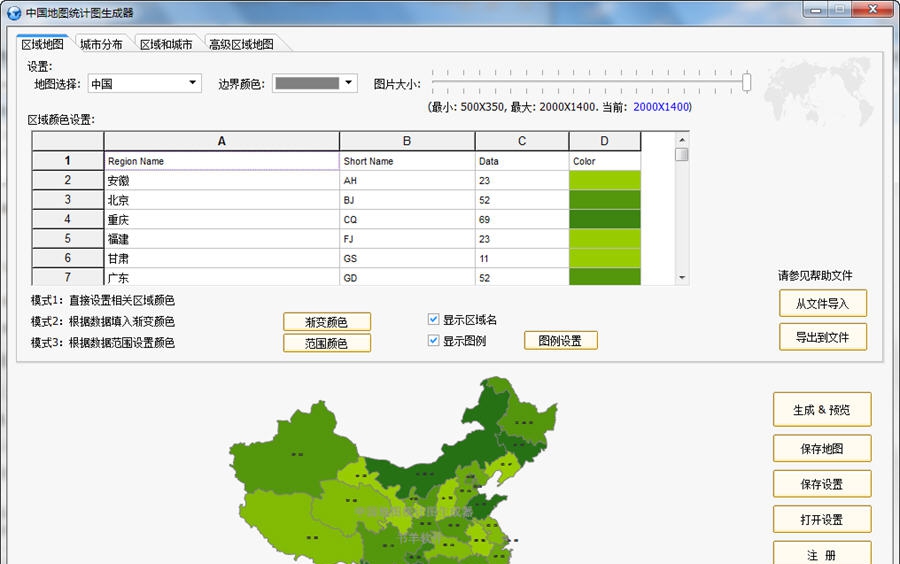Click the 'Data' header cell
The image size is (900, 564).
tap(522, 161)
